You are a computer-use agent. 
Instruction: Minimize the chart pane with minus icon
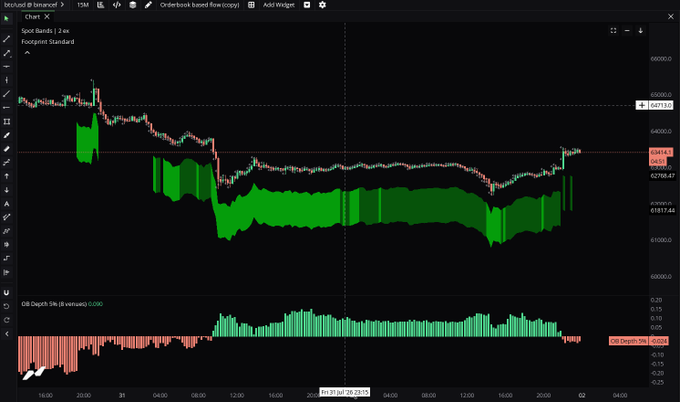[627, 31]
